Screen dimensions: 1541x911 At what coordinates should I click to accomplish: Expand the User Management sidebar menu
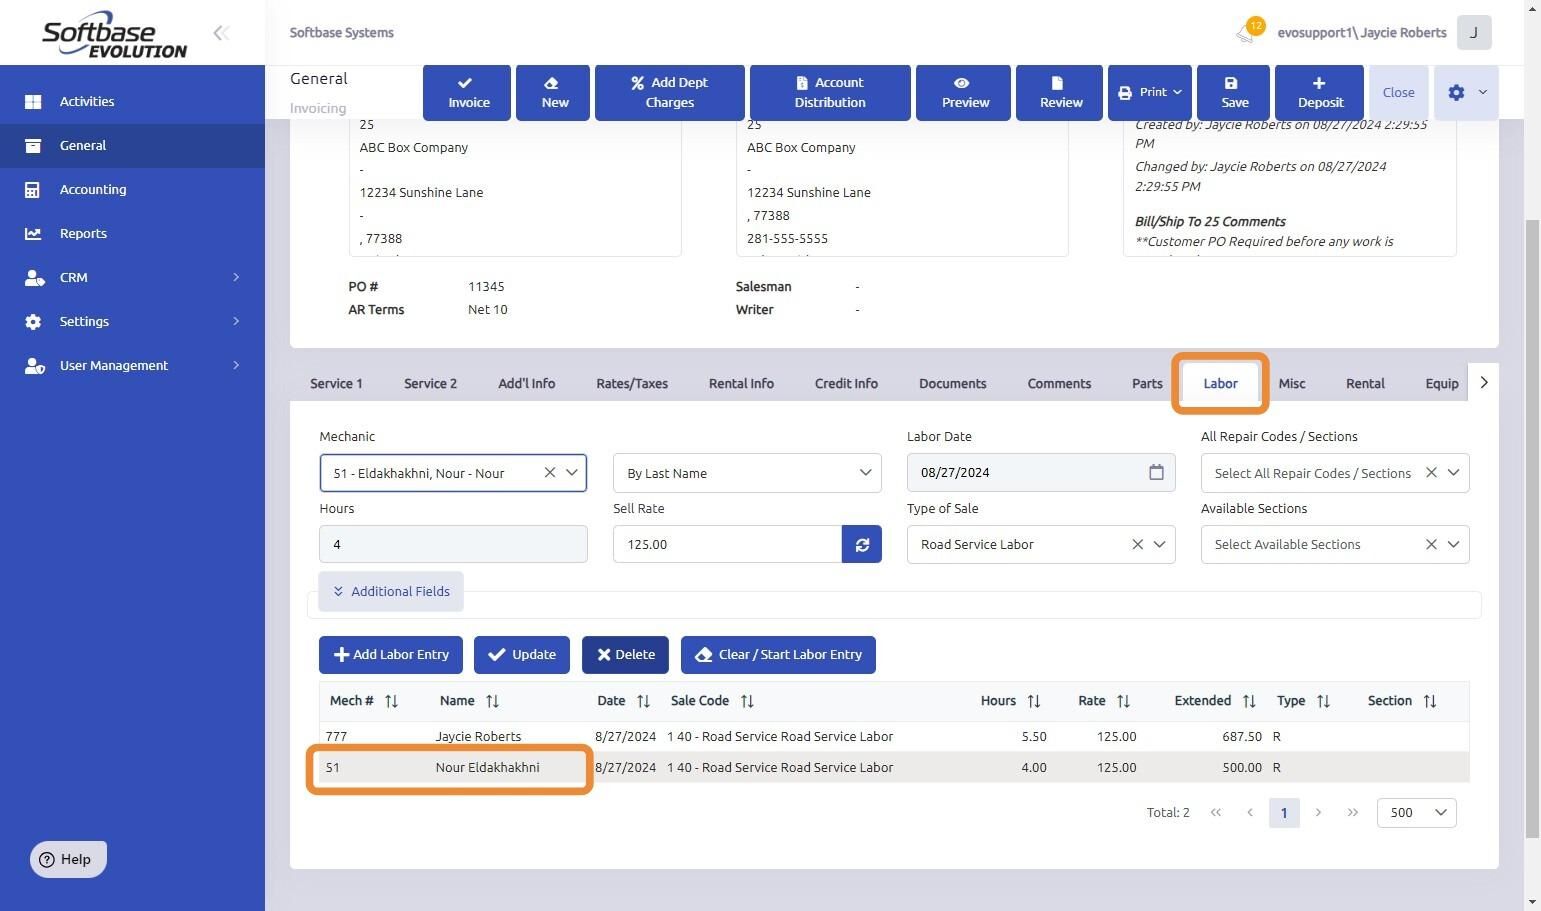[x=132, y=365]
